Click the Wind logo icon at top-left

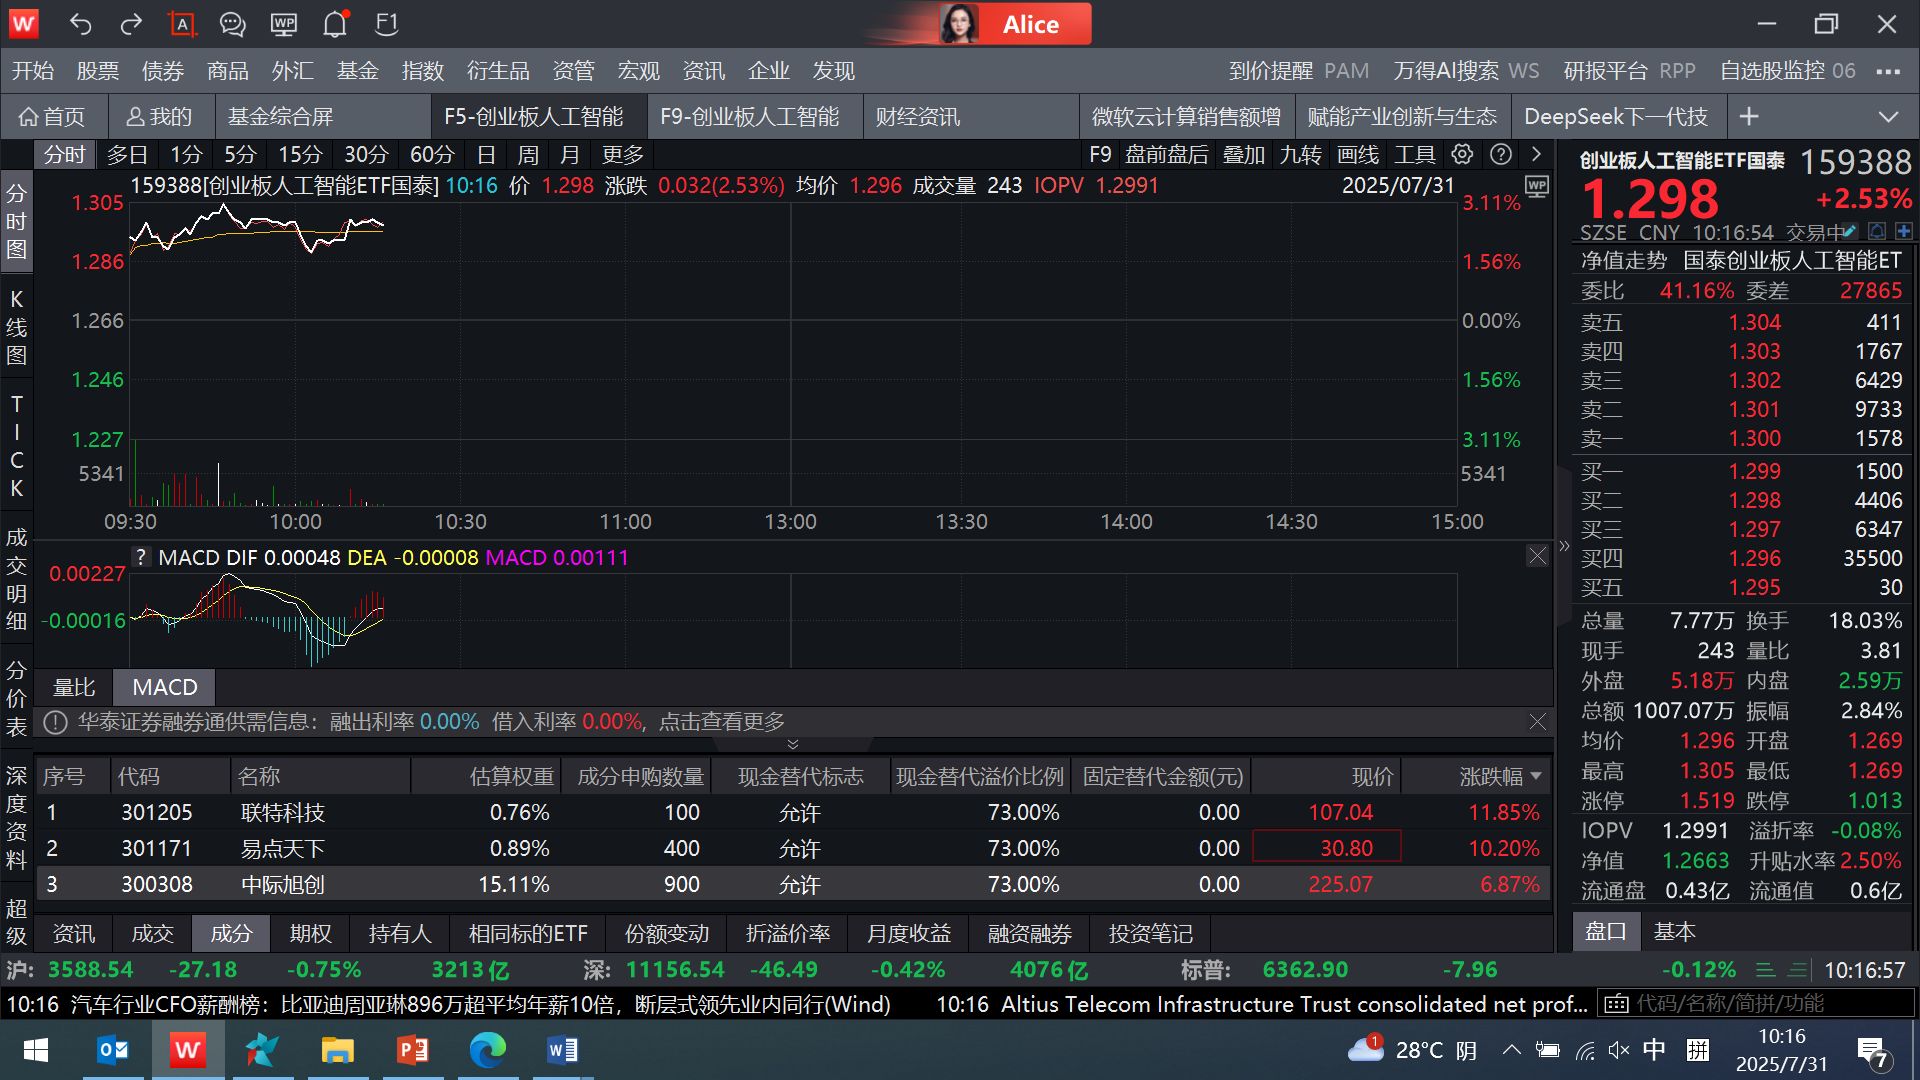[23, 23]
